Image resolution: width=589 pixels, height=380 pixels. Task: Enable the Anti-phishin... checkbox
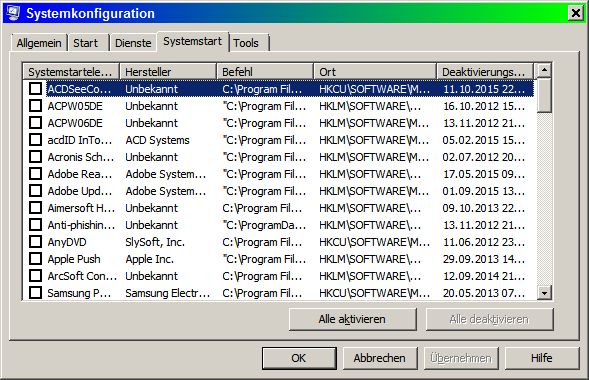[36, 225]
